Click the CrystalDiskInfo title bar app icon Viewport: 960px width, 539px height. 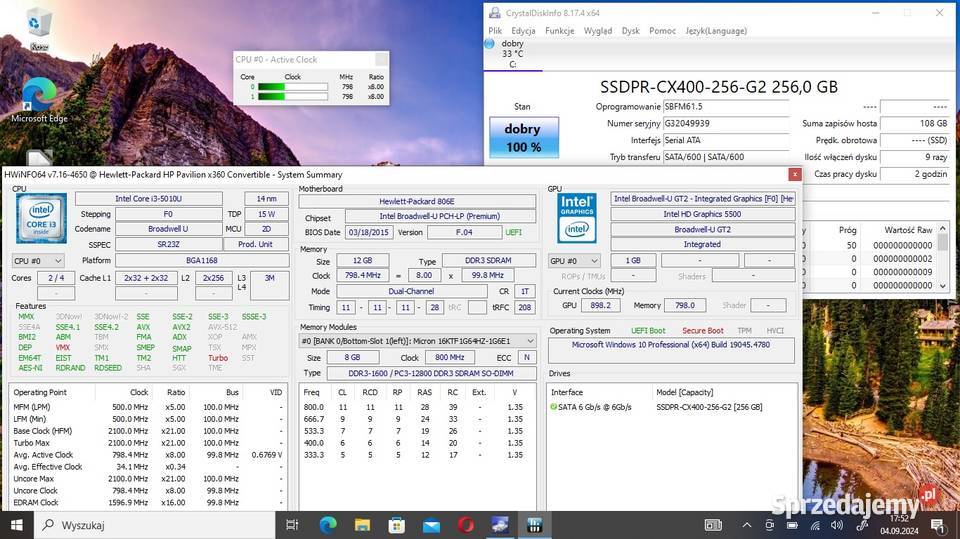pos(494,12)
